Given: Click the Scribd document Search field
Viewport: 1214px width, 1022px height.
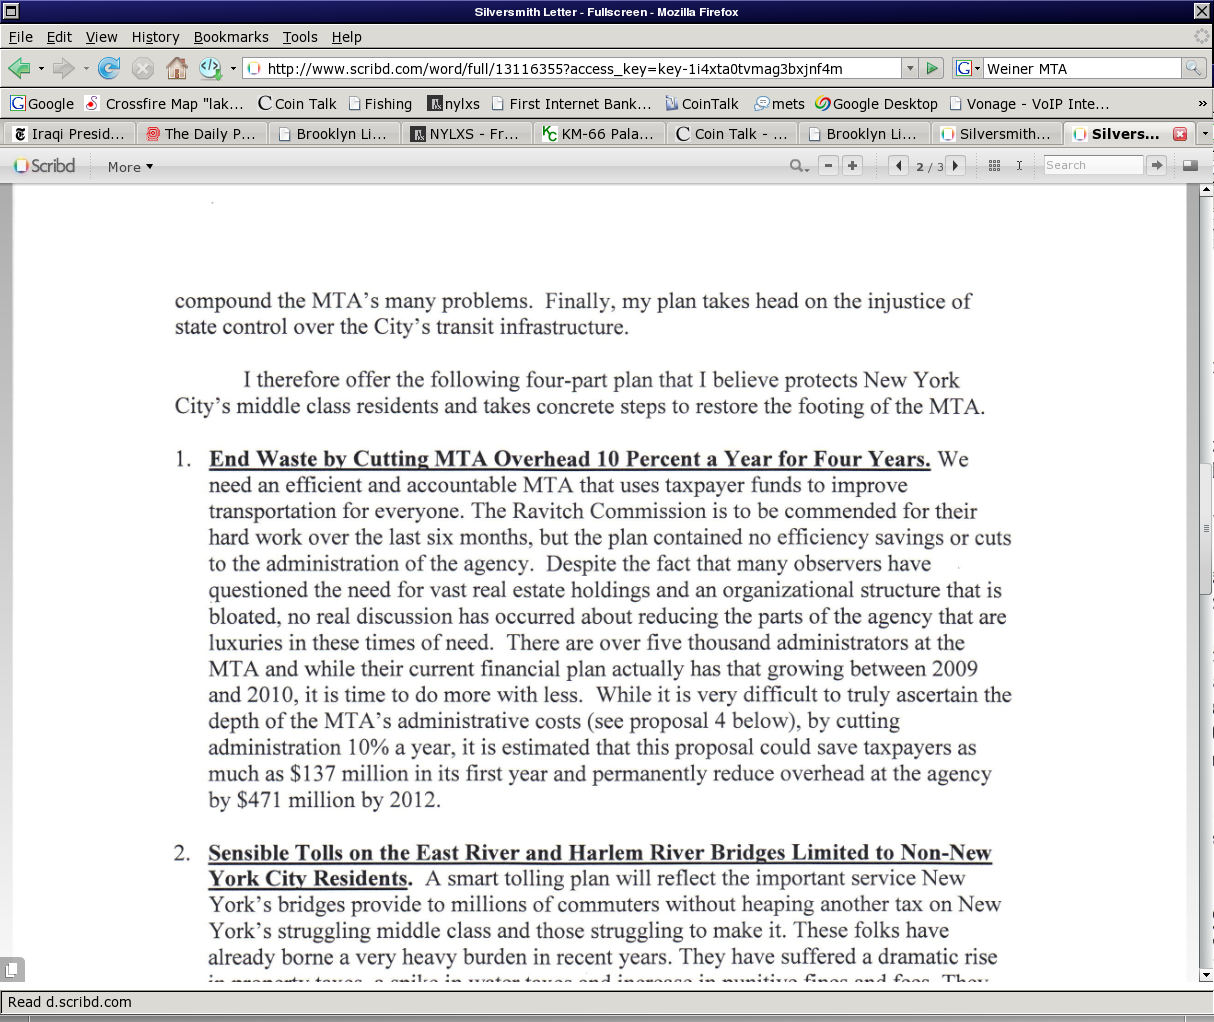Looking at the screenshot, I should pos(1093,166).
